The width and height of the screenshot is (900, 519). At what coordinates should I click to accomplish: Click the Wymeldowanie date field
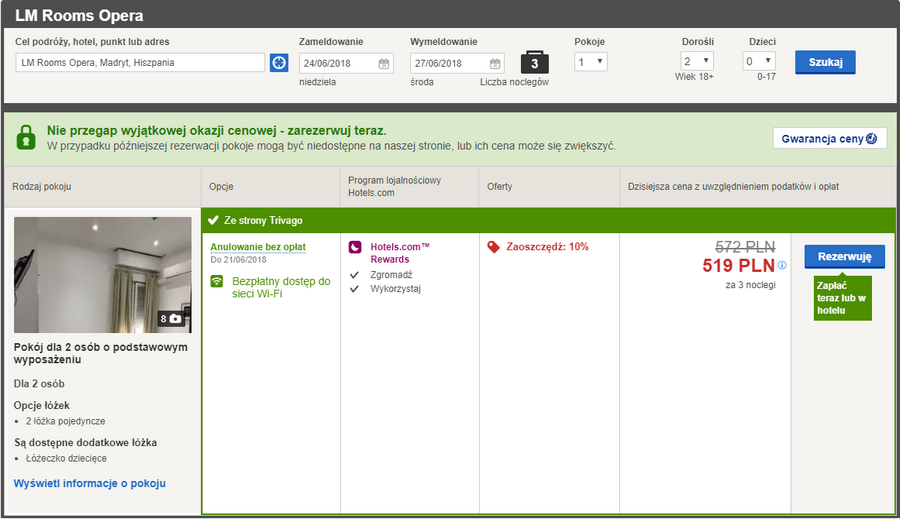pos(457,63)
